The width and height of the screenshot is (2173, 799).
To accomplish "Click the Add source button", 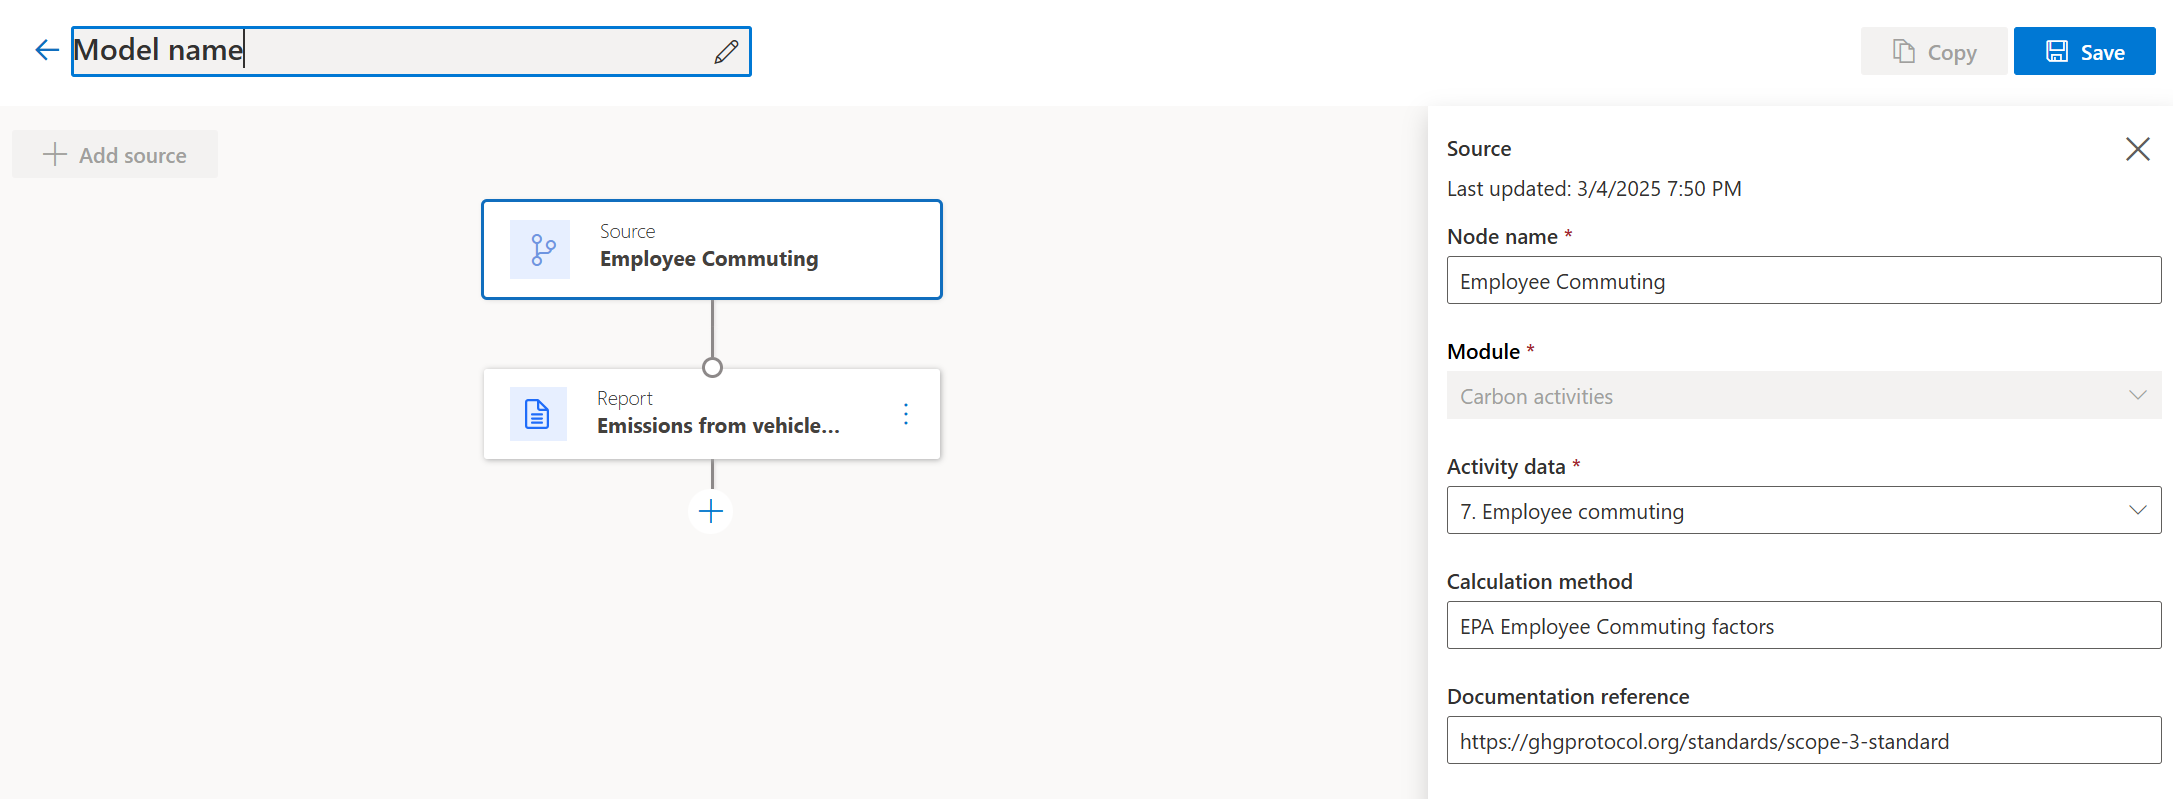I will (x=115, y=155).
